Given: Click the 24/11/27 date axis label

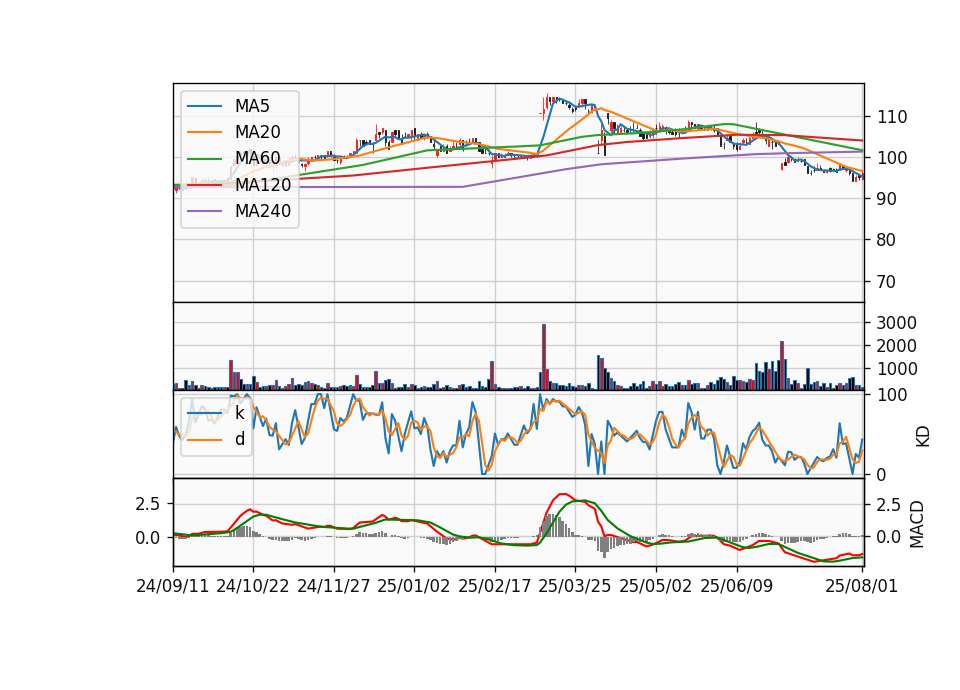Looking at the screenshot, I should point(334,587).
